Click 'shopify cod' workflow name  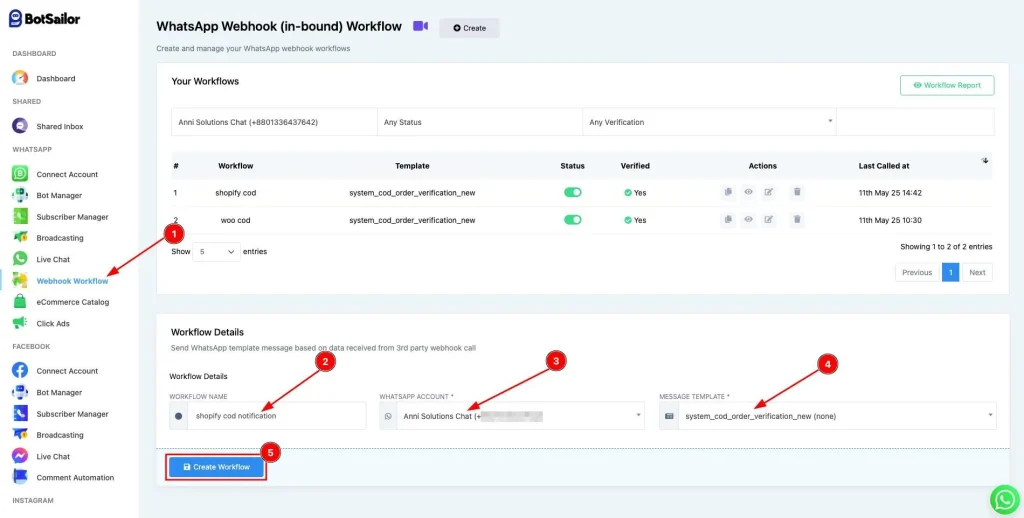(x=236, y=193)
